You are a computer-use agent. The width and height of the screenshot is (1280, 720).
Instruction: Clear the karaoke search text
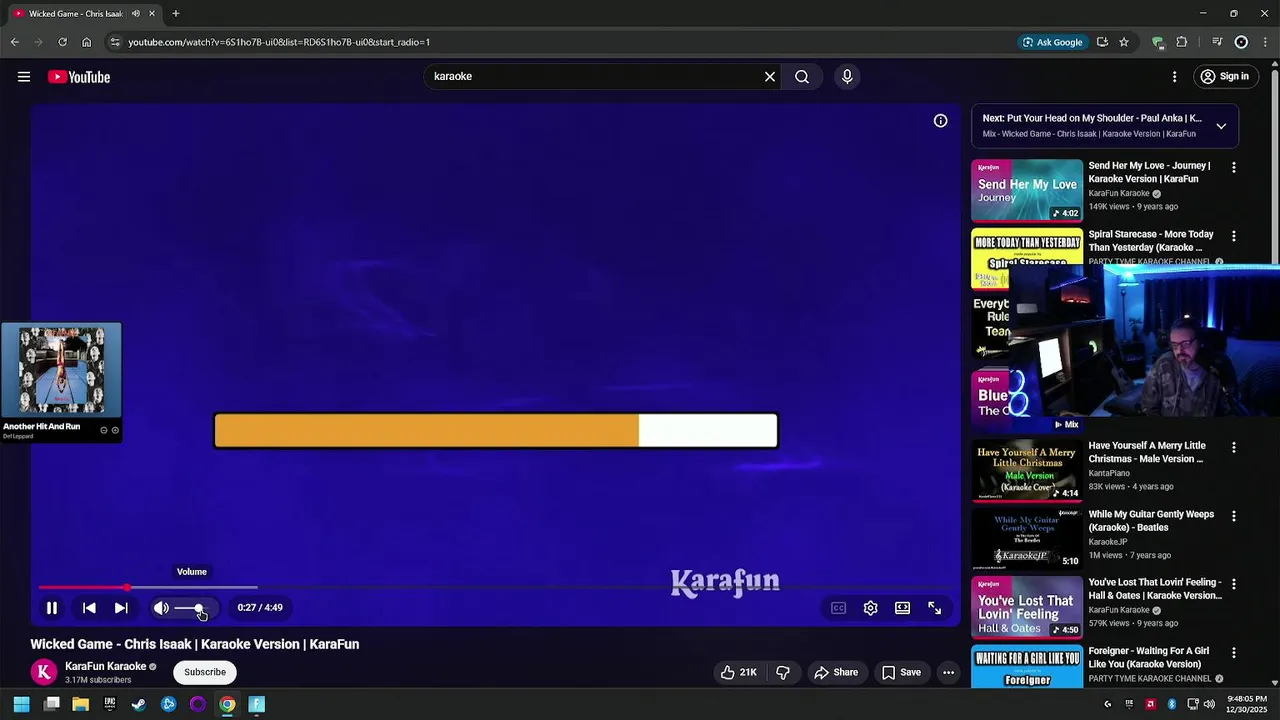coord(770,76)
